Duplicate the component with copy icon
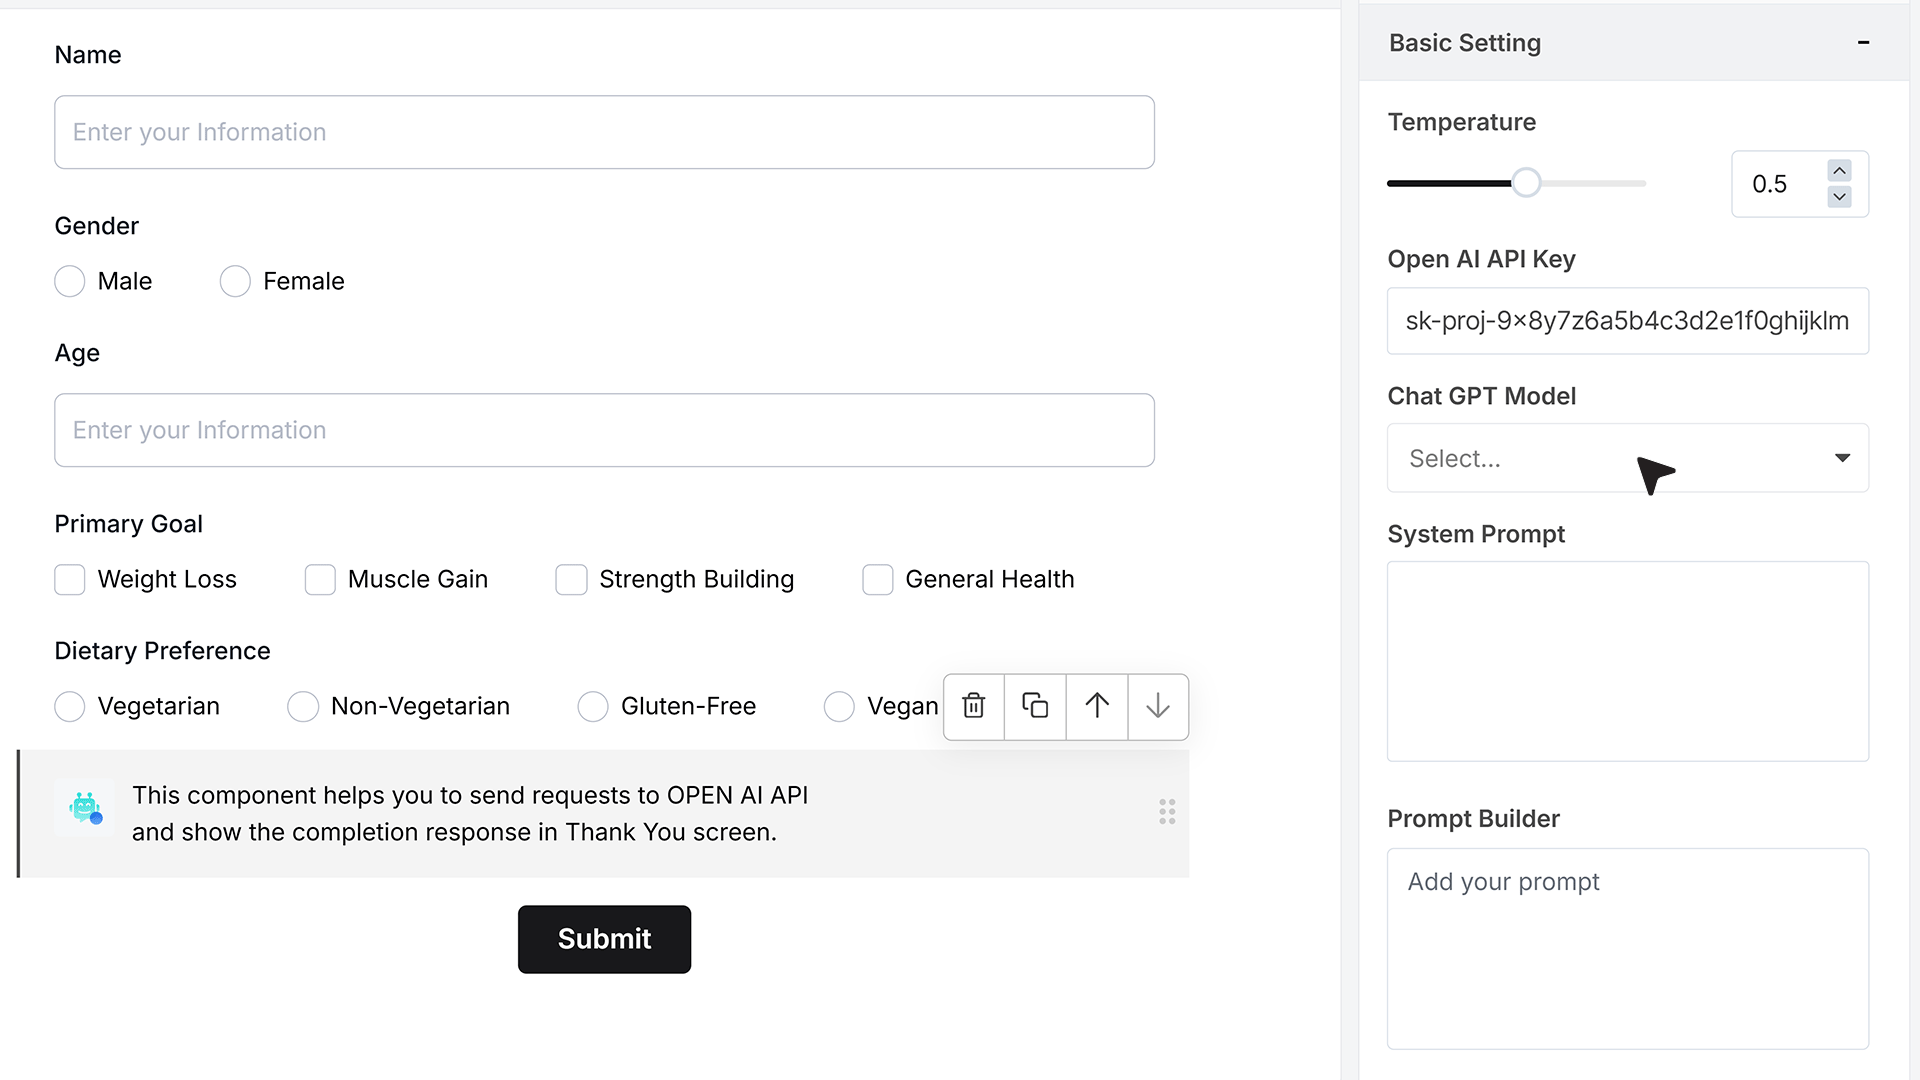1920x1080 pixels. (1035, 706)
